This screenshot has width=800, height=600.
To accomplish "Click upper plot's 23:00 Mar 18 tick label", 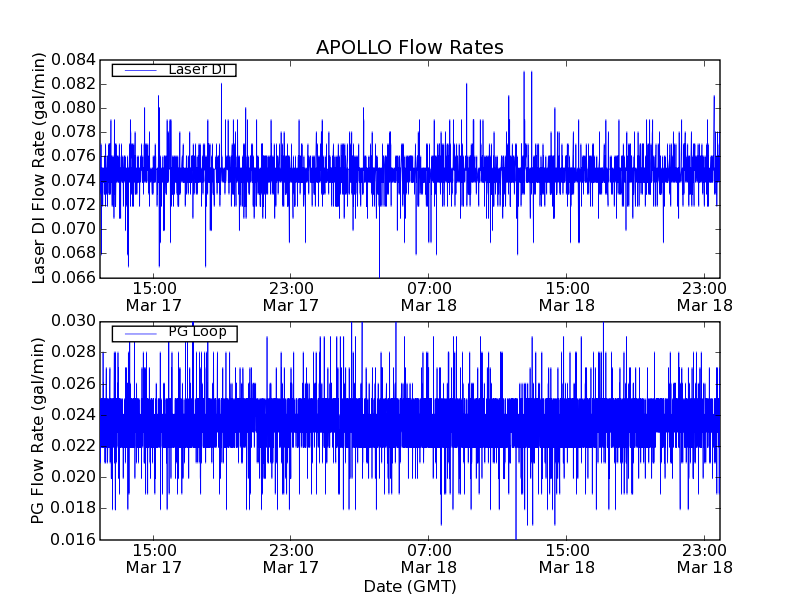I will click(x=704, y=296).
